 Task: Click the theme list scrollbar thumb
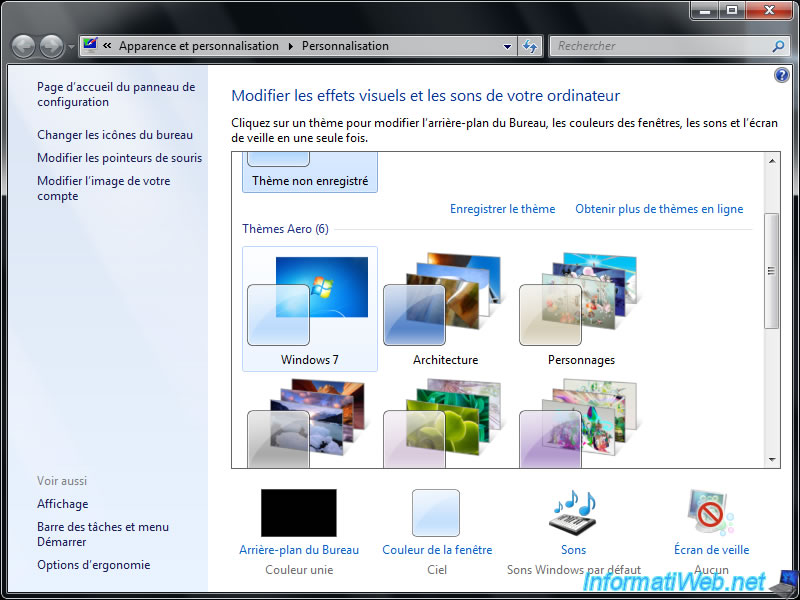(x=772, y=270)
